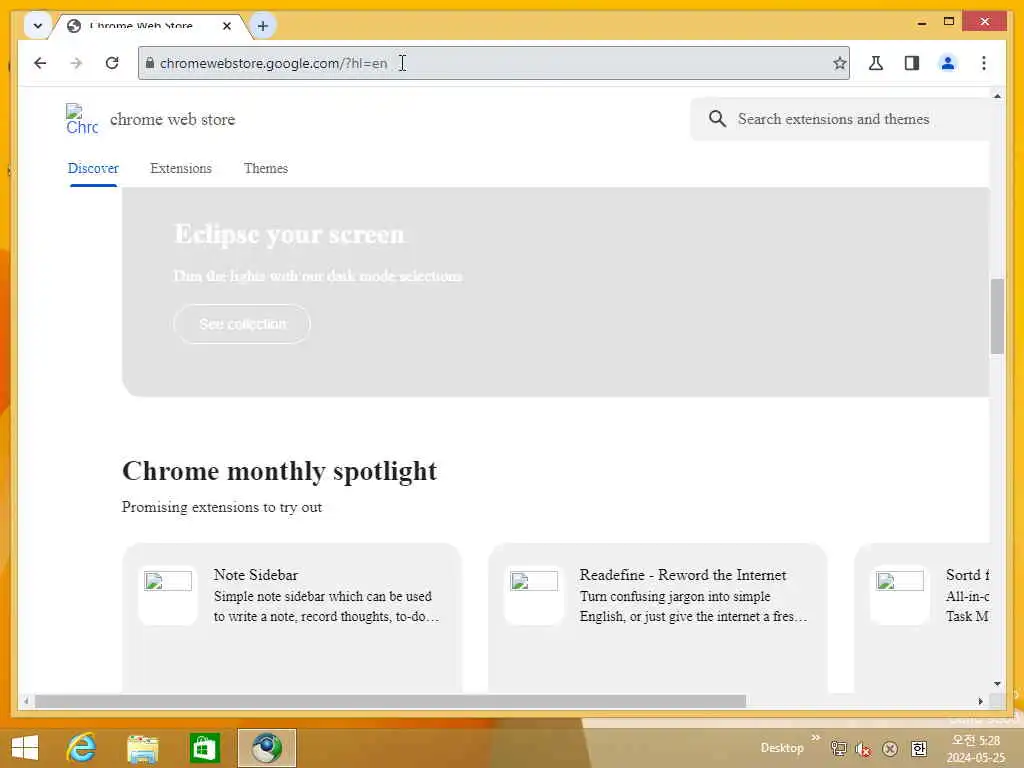
Task: Click the muted volume tray icon
Action: tap(863, 749)
